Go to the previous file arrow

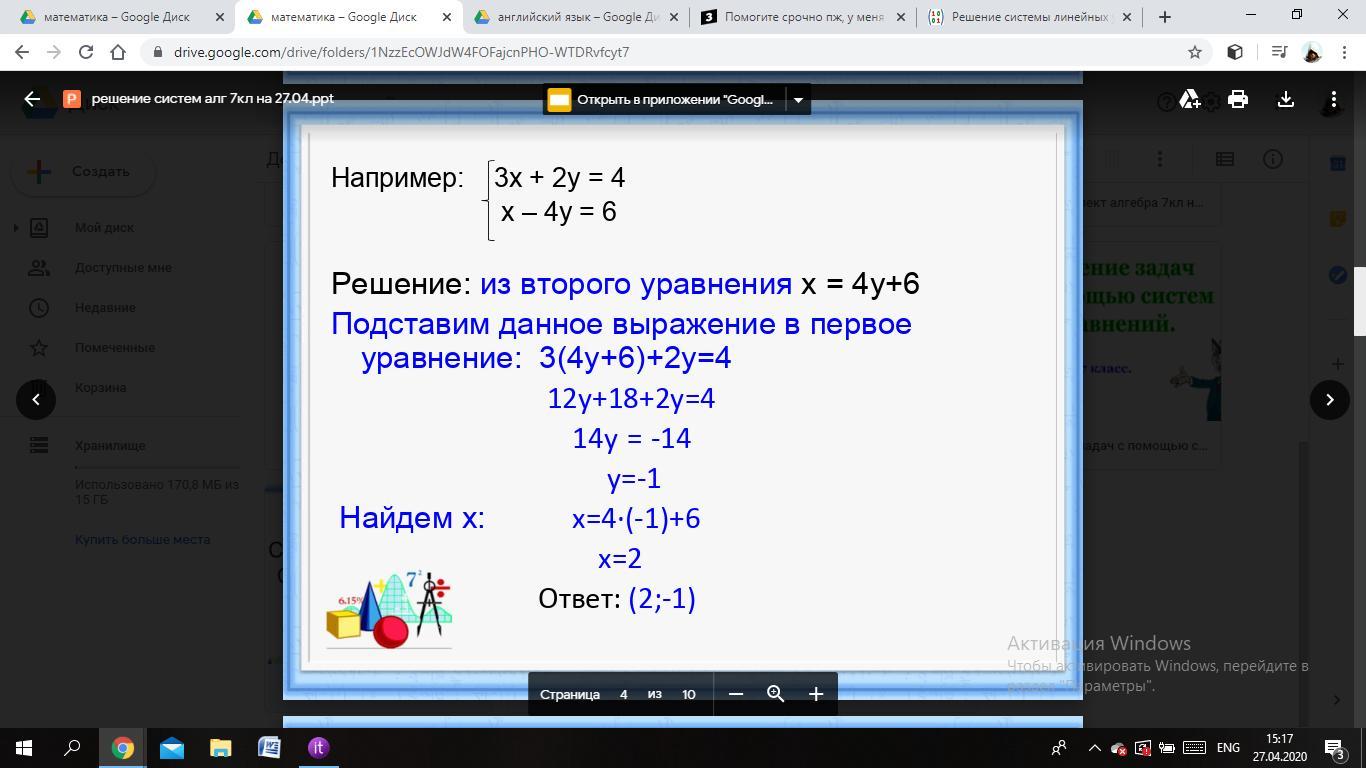36,400
